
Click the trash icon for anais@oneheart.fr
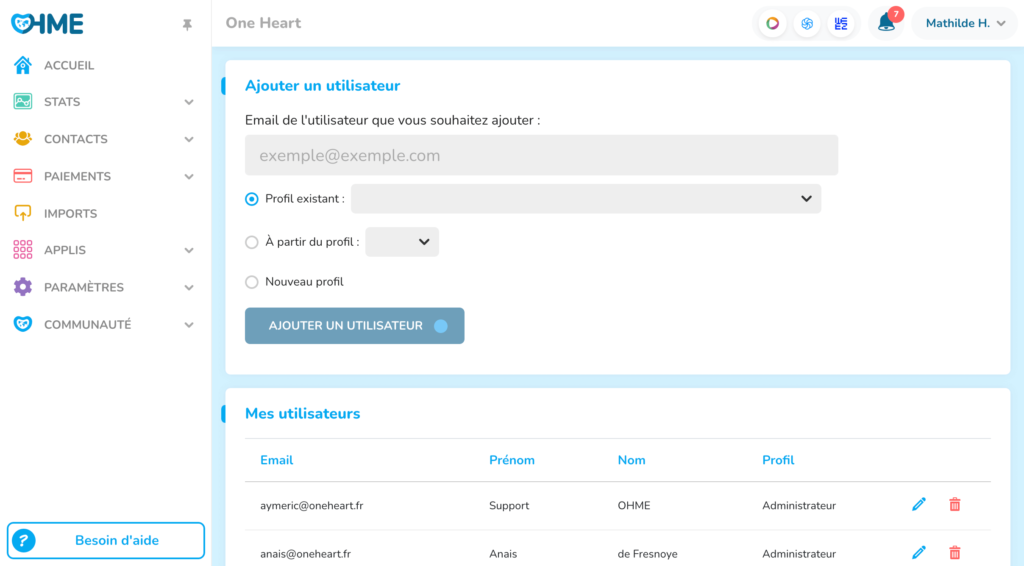[954, 552]
